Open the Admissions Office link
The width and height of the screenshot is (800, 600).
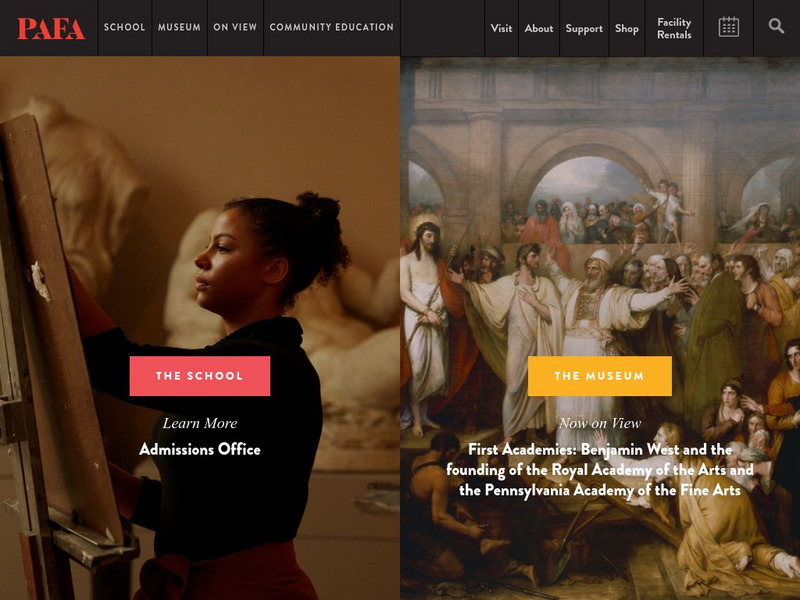click(x=200, y=449)
